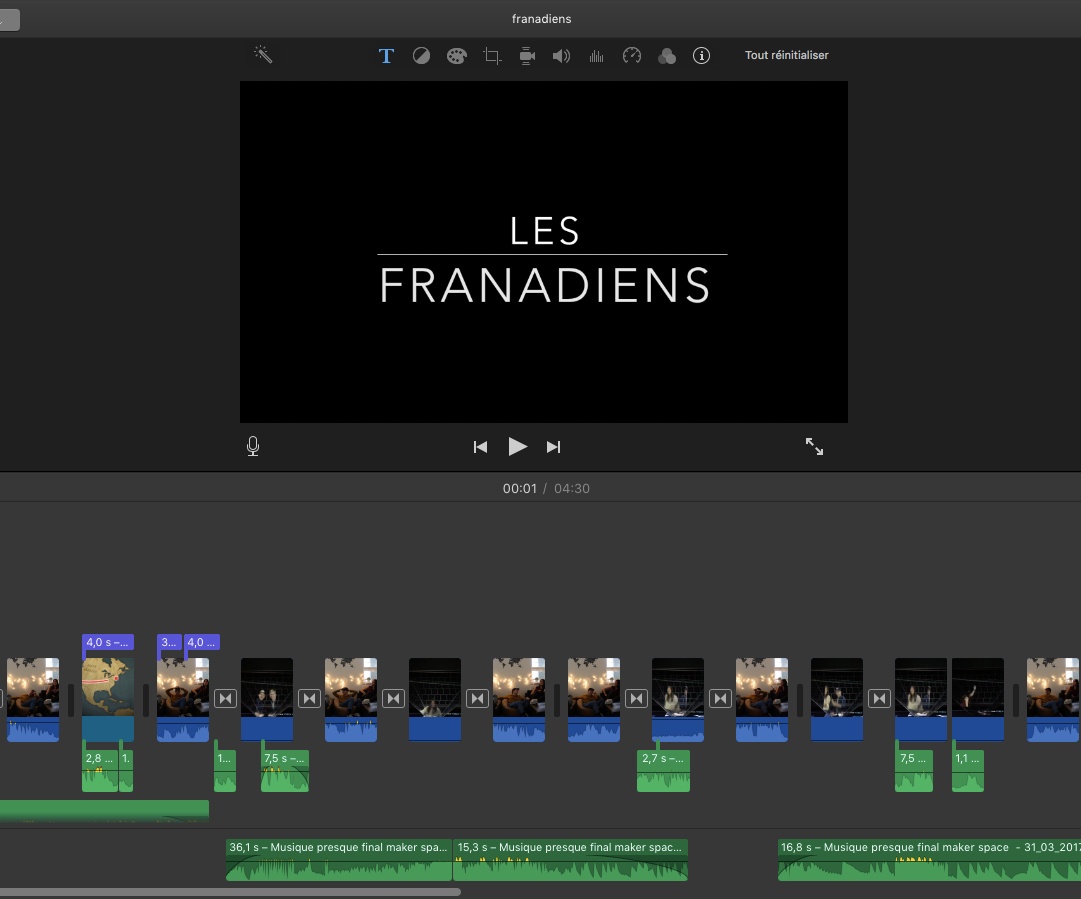
Task: Open the clip filters effects icon
Action: click(666, 55)
